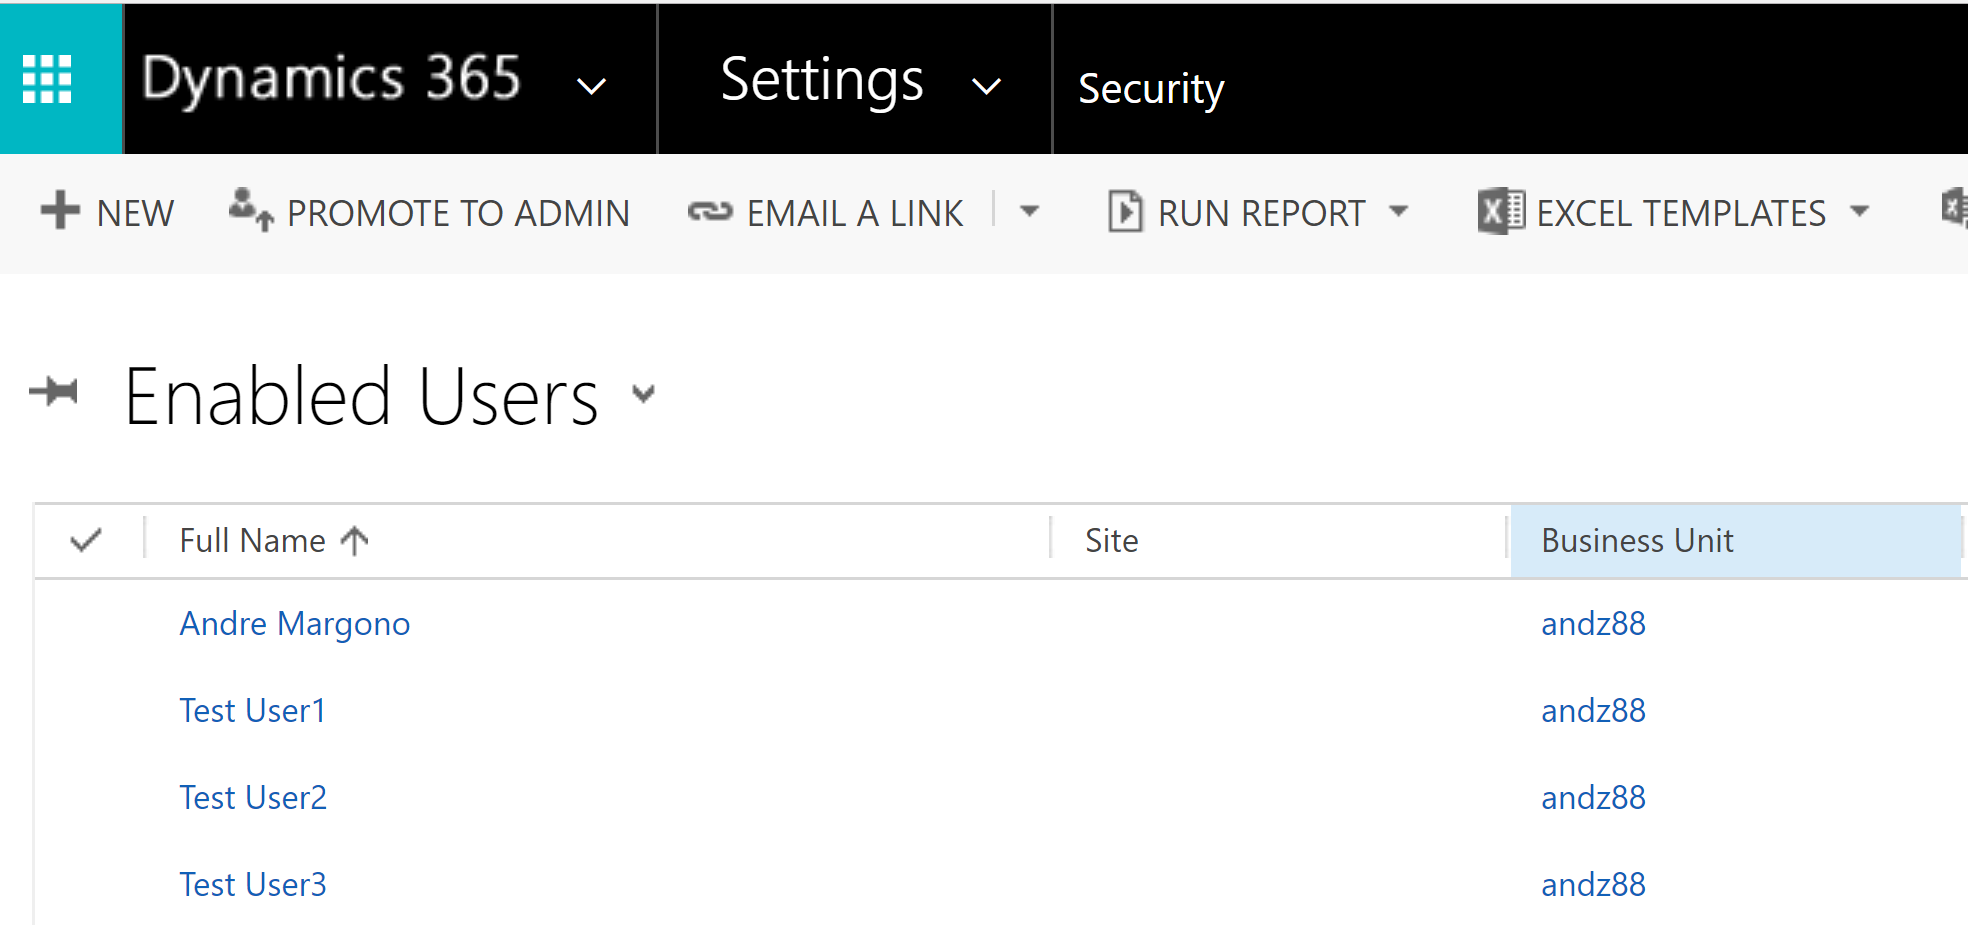Open the Test User2 record link
The width and height of the screenshot is (1968, 925).
(x=253, y=798)
